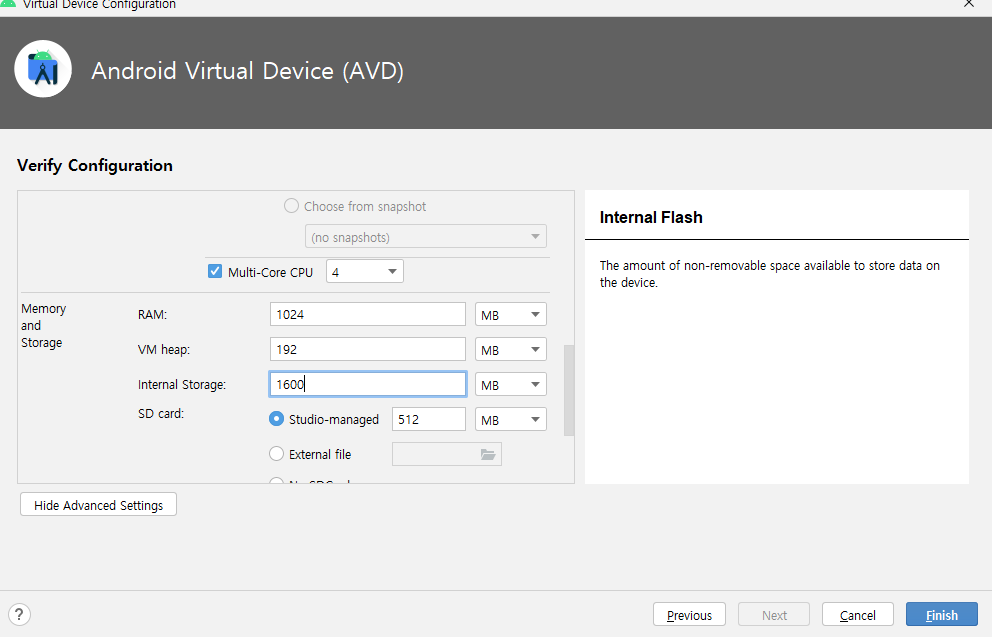Screen dimensions: 992x637
Task: Click the SD card: label
Action: point(161,414)
